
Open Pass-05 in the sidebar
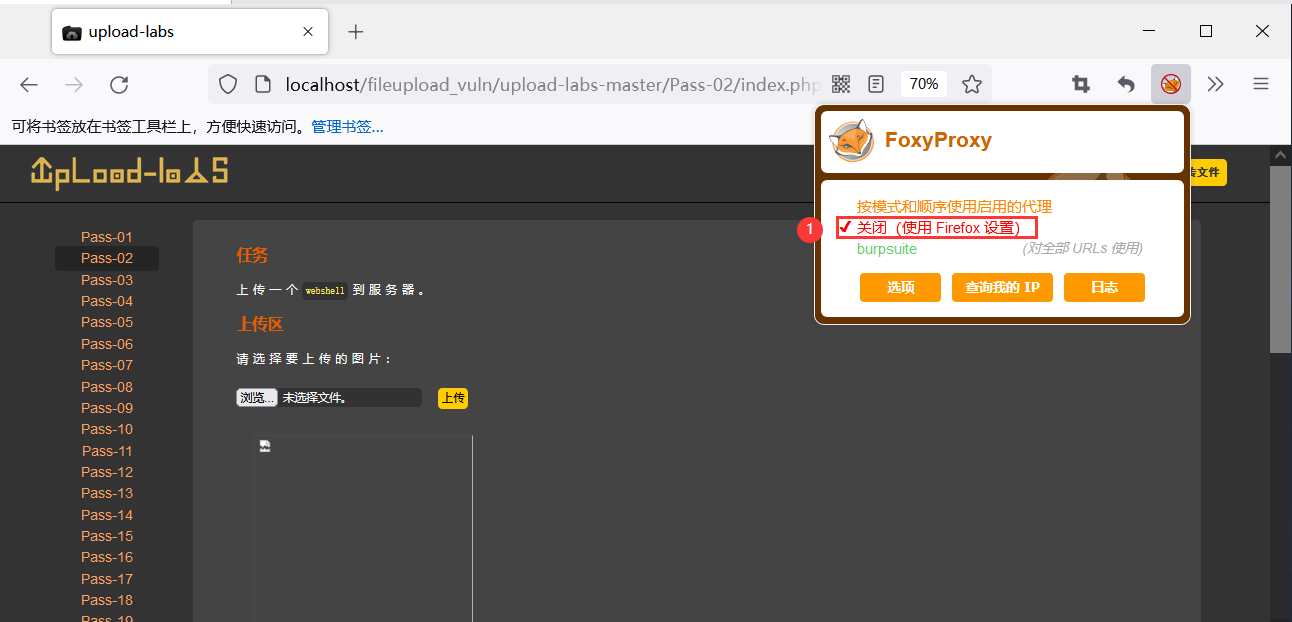107,322
